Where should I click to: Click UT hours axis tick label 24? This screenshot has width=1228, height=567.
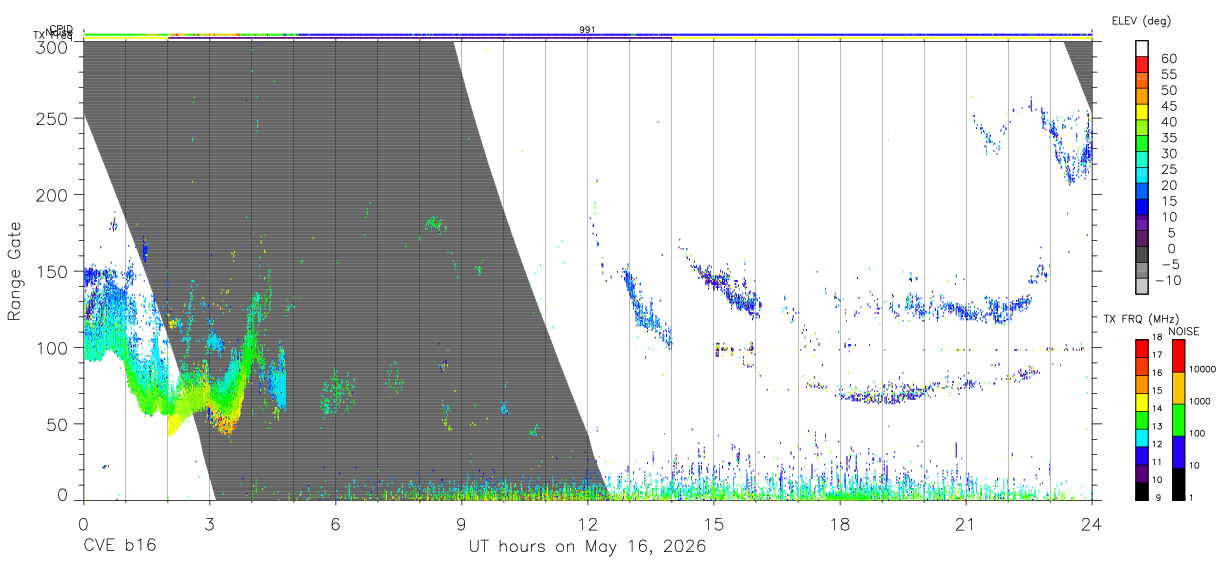click(x=1091, y=523)
